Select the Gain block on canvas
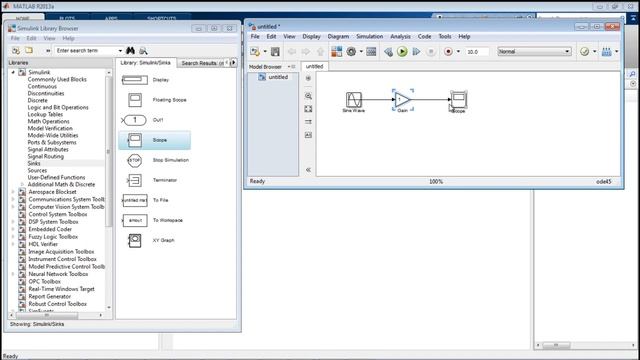This screenshot has height=360, width=640. pos(402,100)
